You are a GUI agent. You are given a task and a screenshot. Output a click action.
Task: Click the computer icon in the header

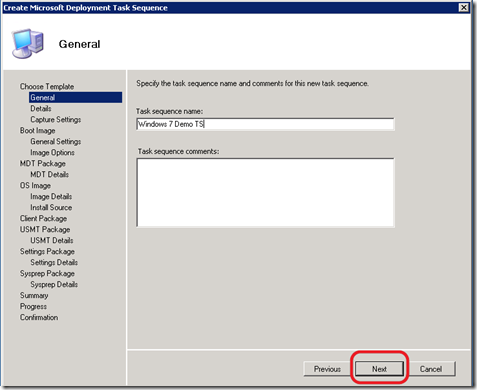(x=28, y=44)
